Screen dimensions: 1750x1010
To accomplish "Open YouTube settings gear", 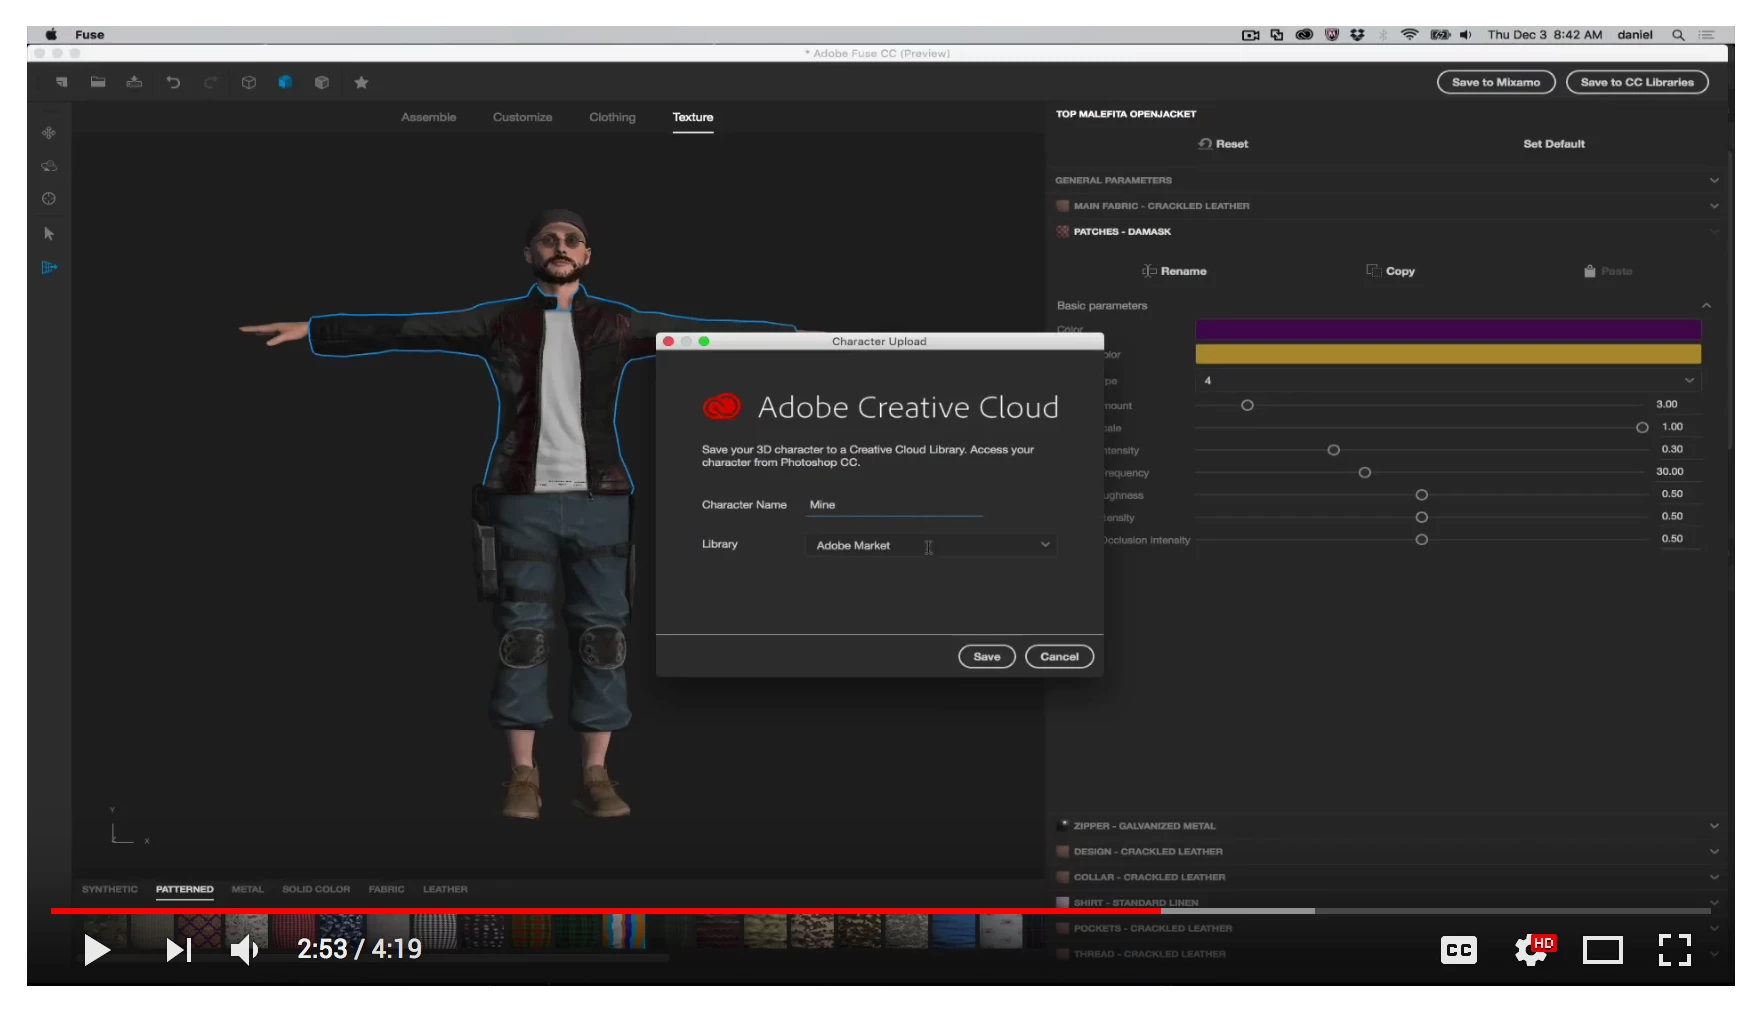I will click(1531, 949).
